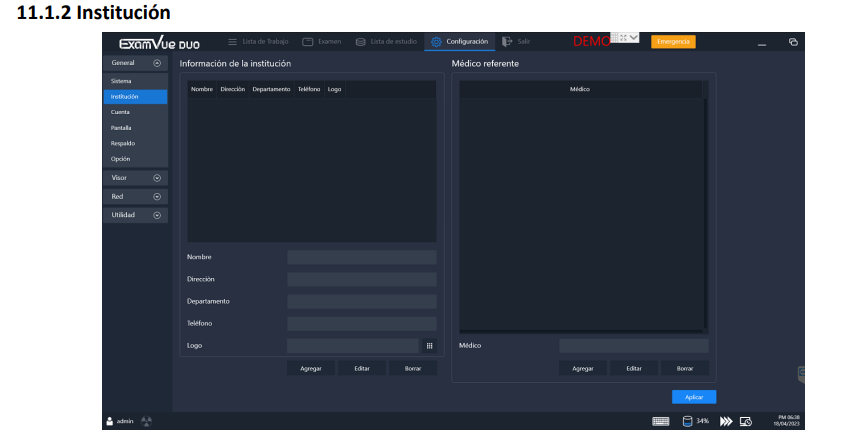Focus the Logo path input field

(353, 346)
